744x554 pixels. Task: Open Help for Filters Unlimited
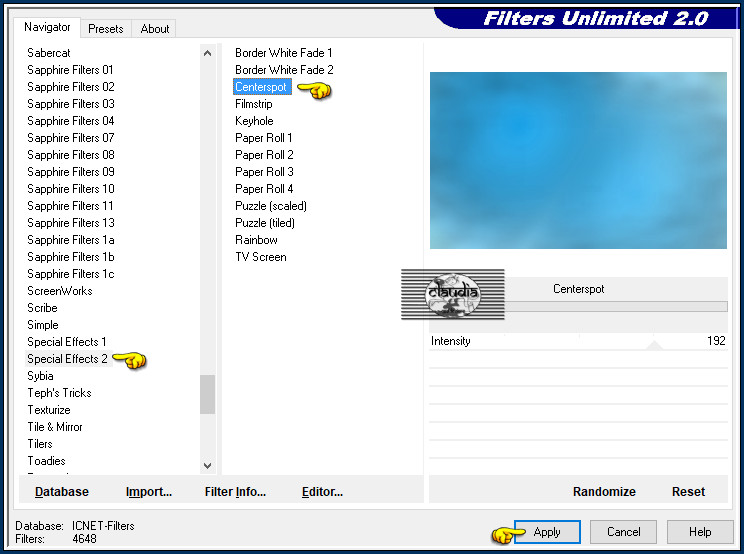coord(700,532)
